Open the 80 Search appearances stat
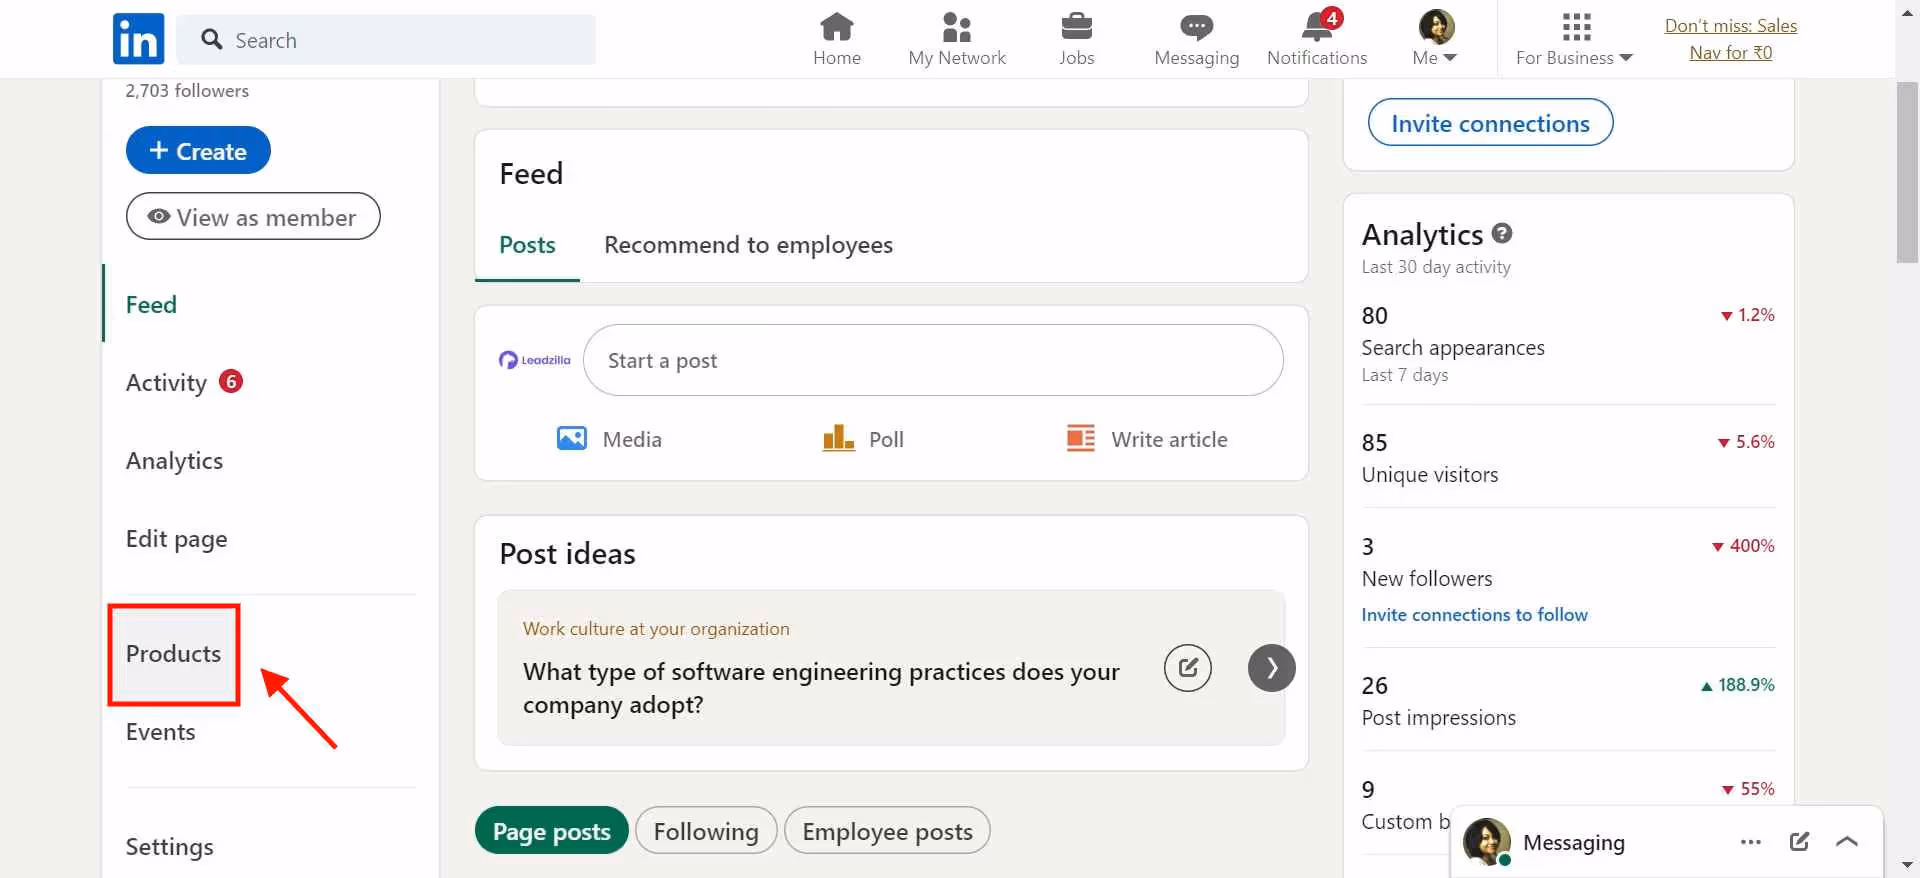1920x878 pixels. (1568, 344)
